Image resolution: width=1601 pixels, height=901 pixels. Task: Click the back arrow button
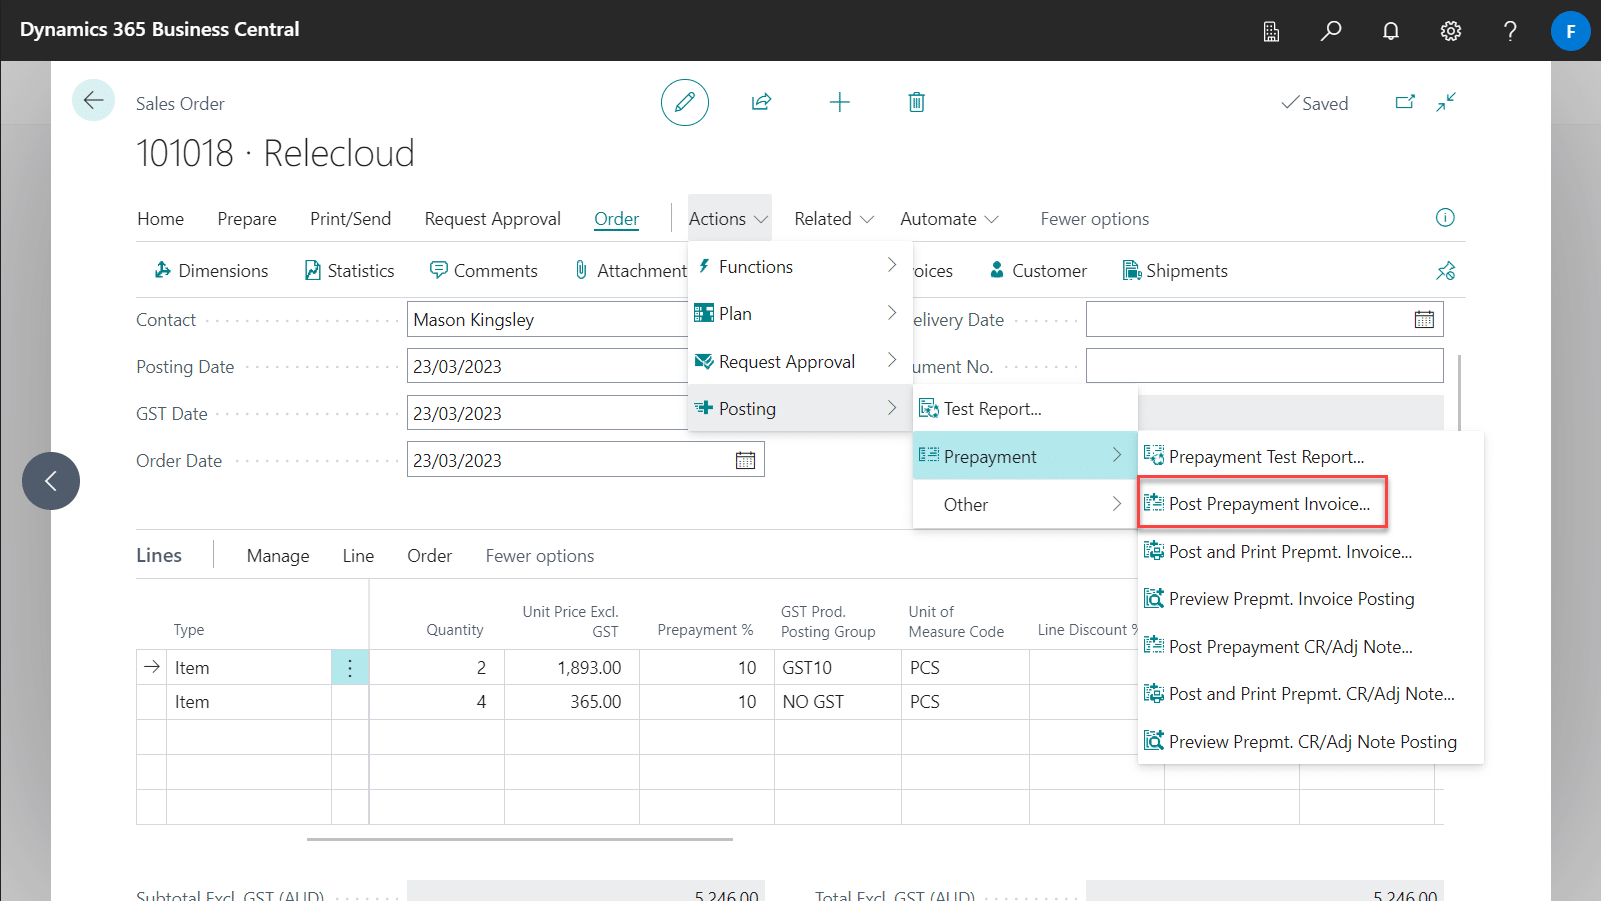coord(94,100)
